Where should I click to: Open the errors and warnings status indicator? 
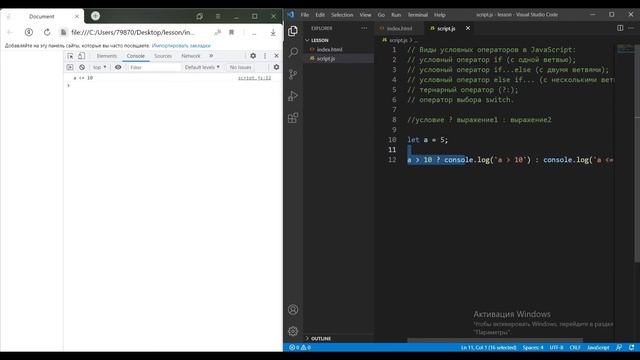[x=300, y=347]
